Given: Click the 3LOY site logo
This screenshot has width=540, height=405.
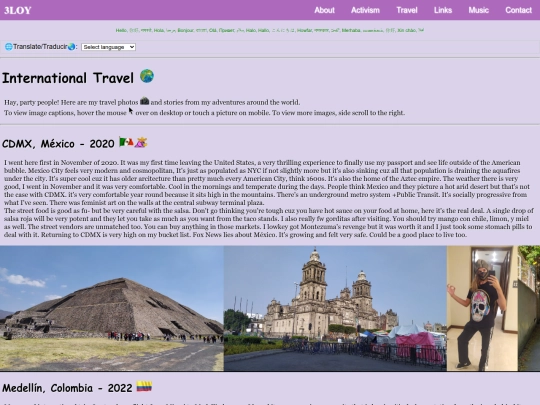Looking at the screenshot, I should (x=18, y=10).
